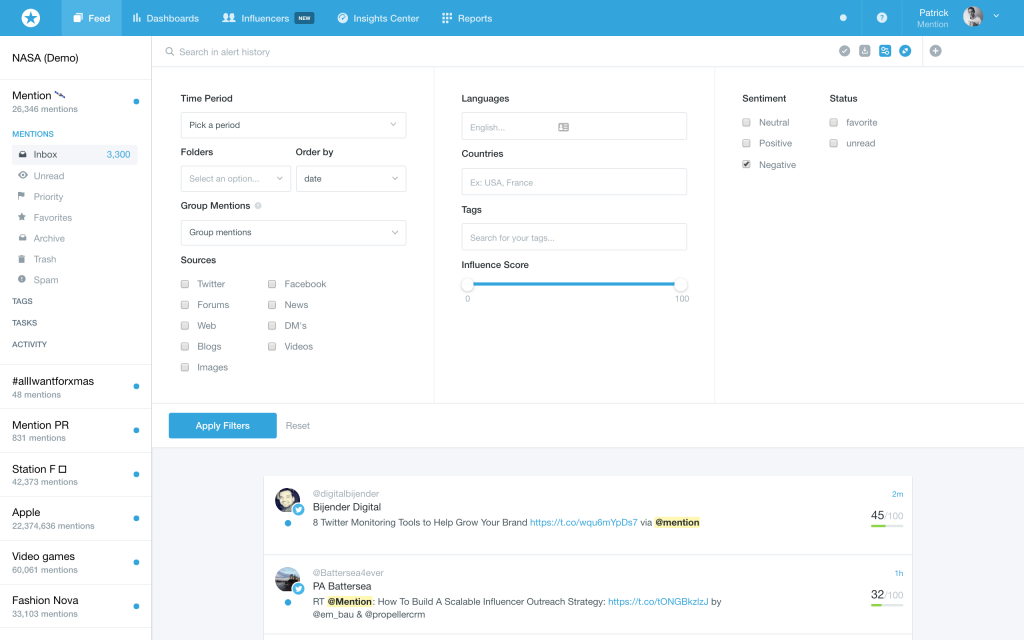Viewport: 1024px width, 640px height.
Task: Tick the Web source checkbox
Action: [185, 326]
